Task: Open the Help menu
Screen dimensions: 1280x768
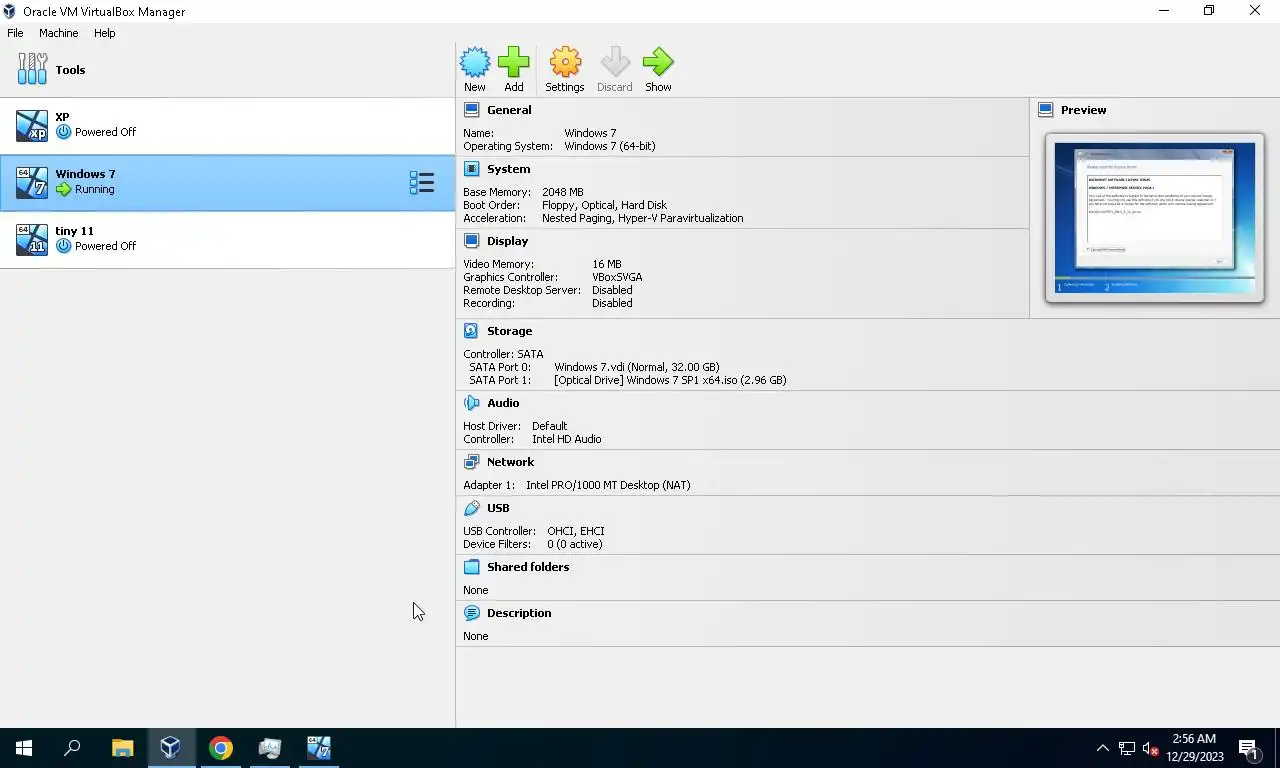Action: (105, 33)
